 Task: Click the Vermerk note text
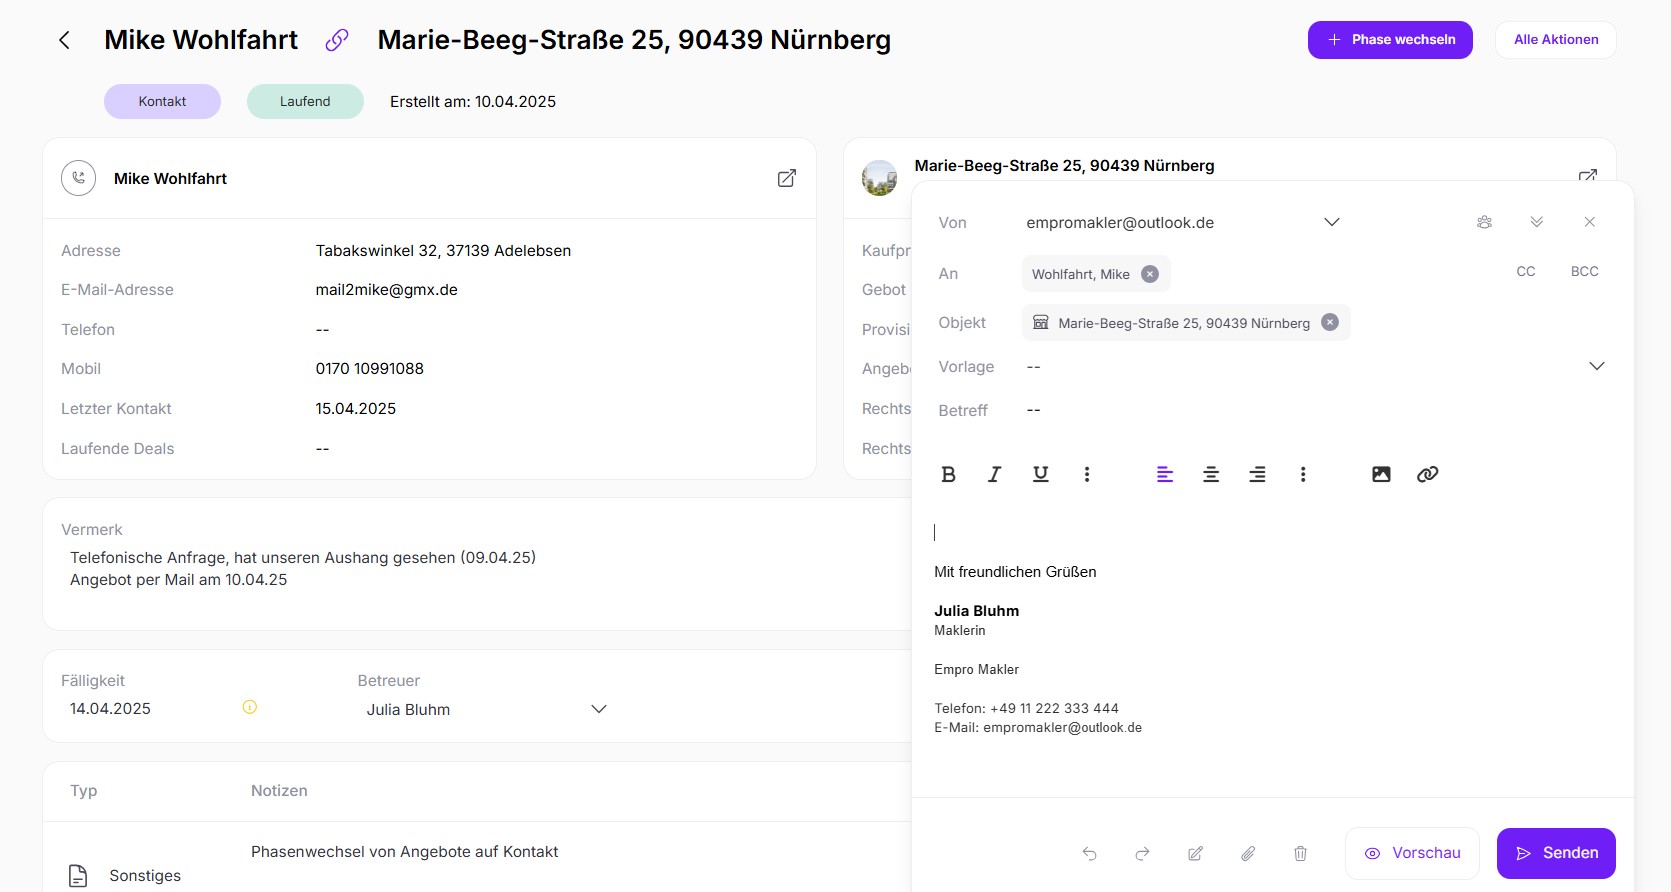coord(303,569)
